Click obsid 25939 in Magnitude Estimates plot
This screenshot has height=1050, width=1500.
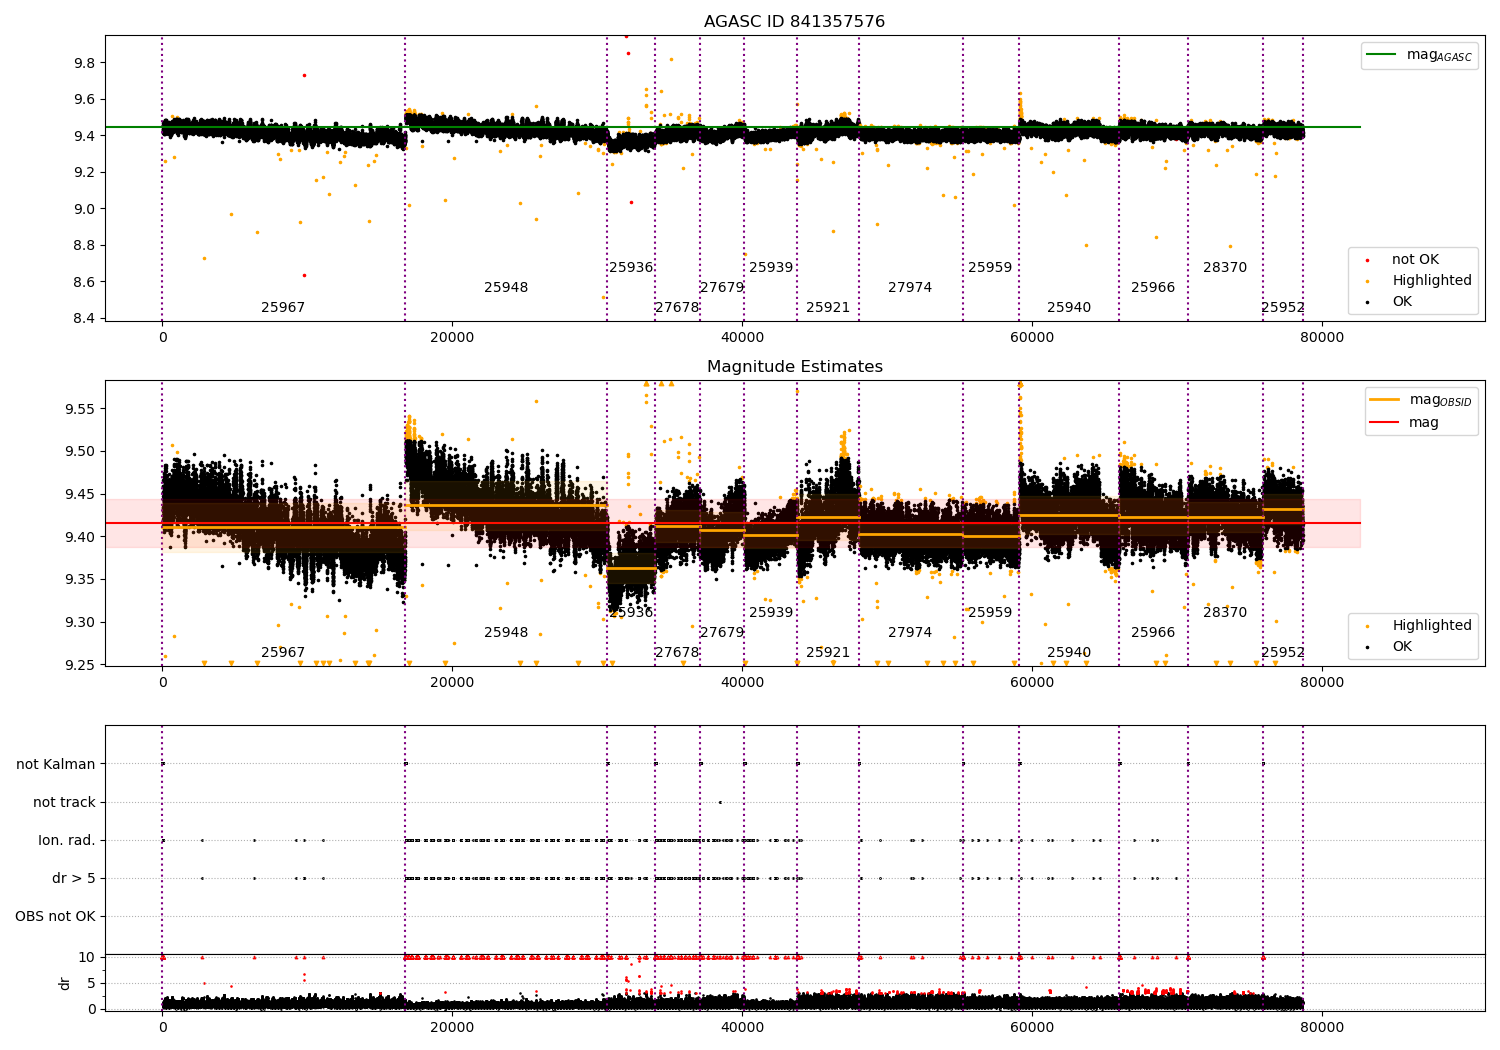pyautogui.click(x=771, y=613)
